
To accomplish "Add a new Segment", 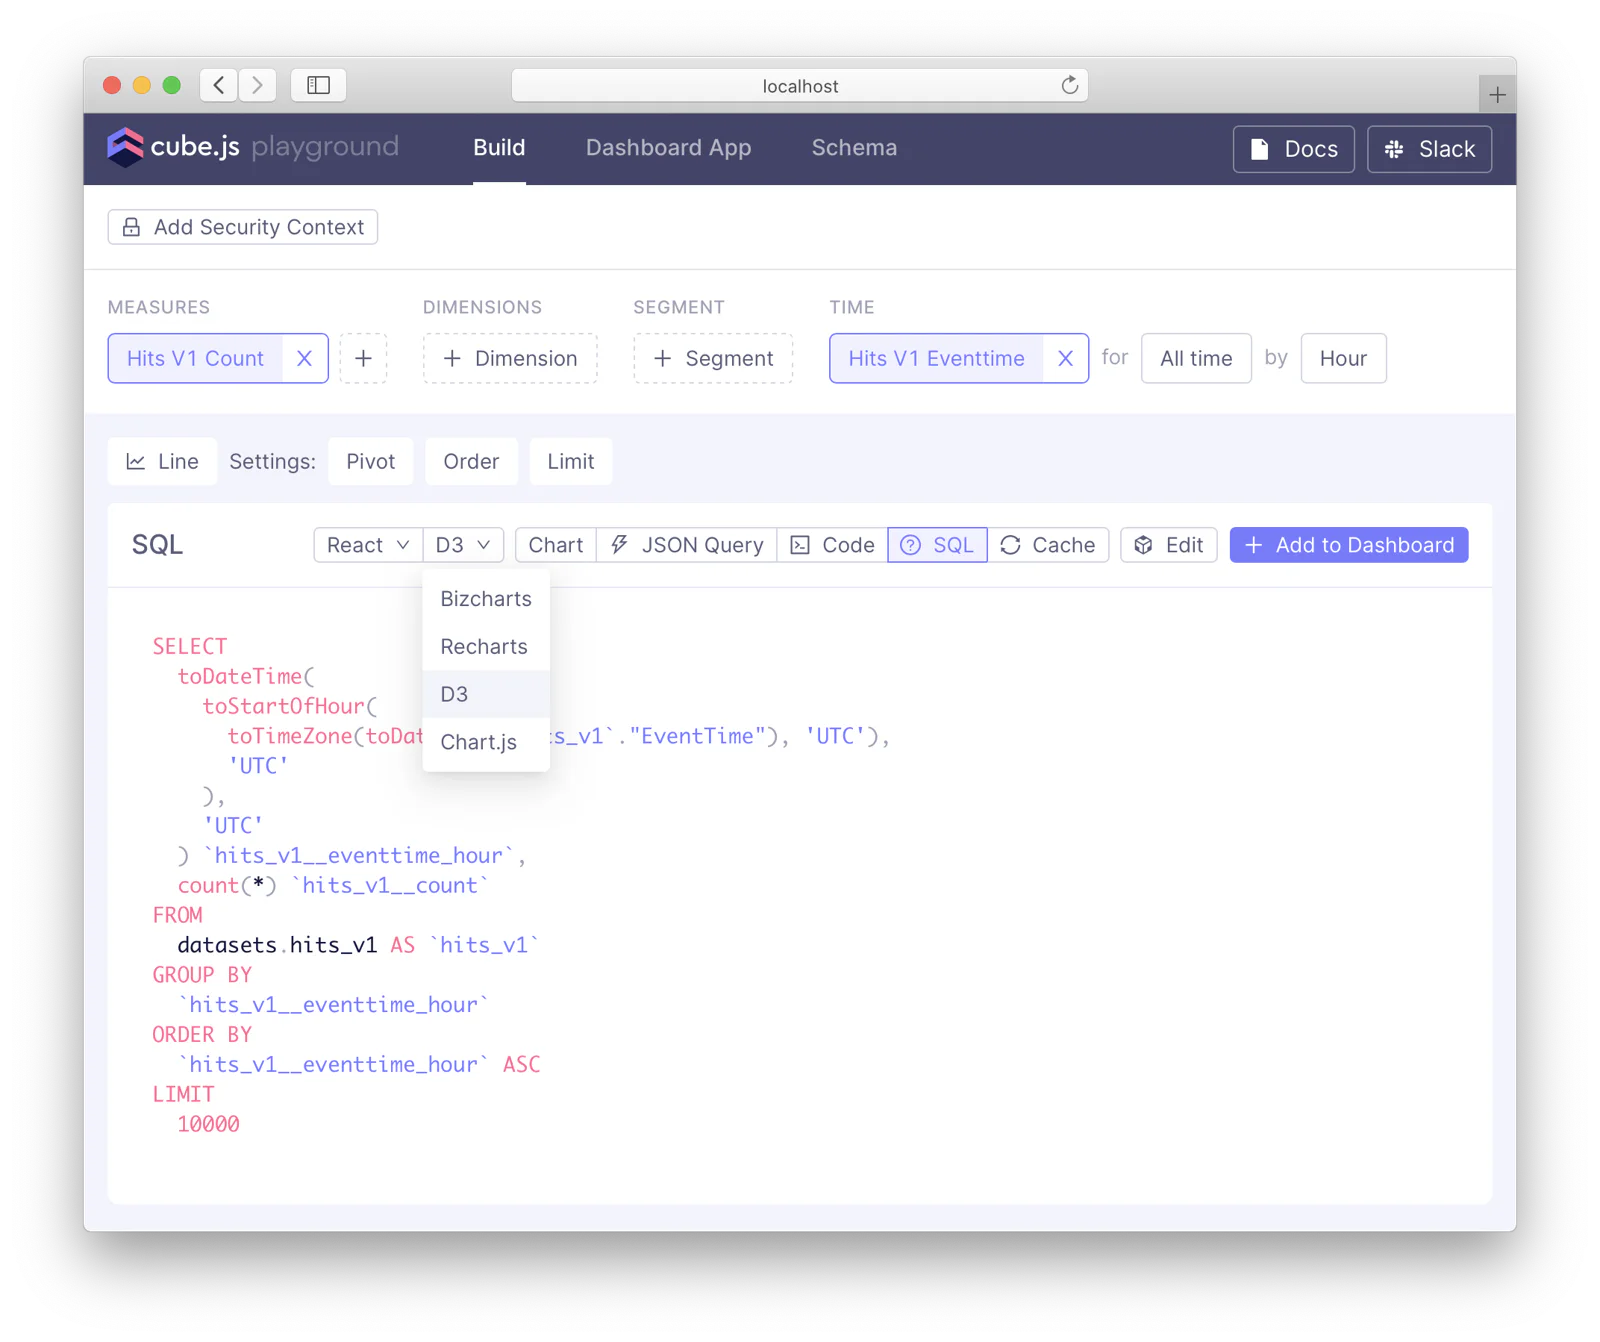I will [713, 358].
